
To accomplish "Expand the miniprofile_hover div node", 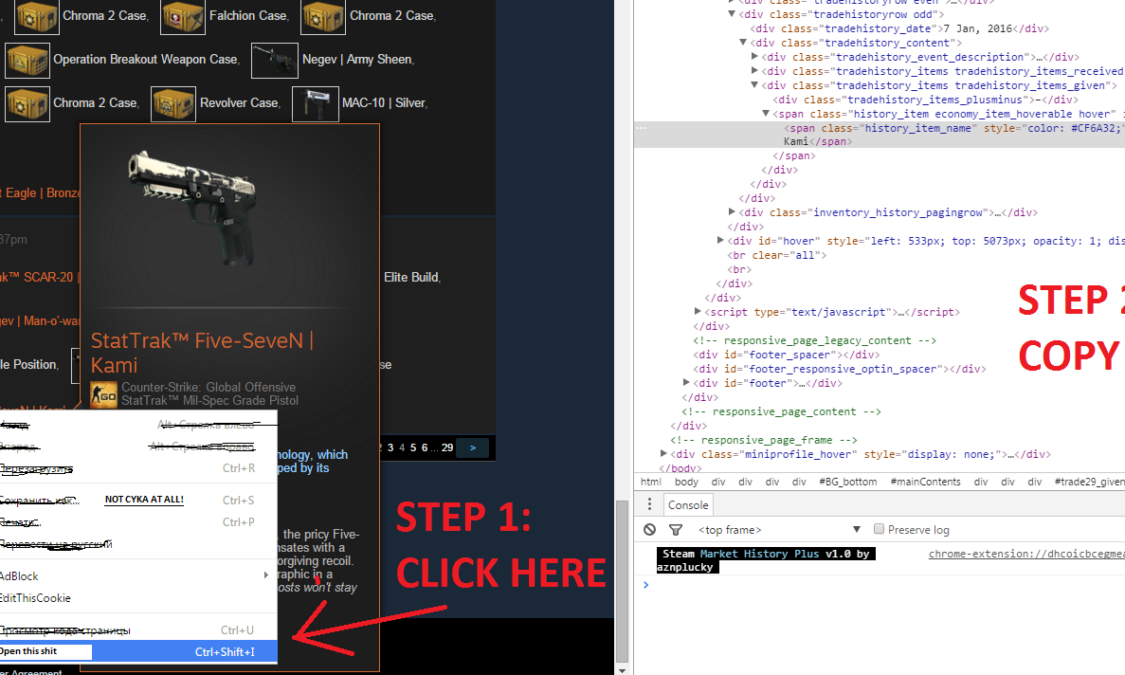I will click(x=664, y=453).
